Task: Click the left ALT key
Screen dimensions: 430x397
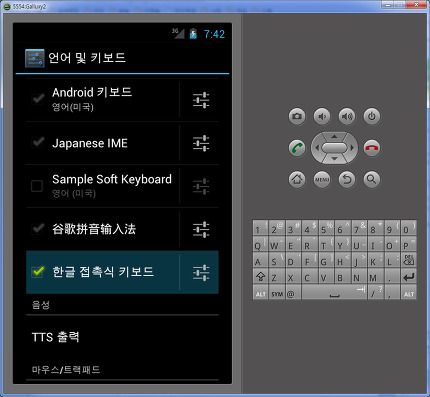Action: [260, 293]
